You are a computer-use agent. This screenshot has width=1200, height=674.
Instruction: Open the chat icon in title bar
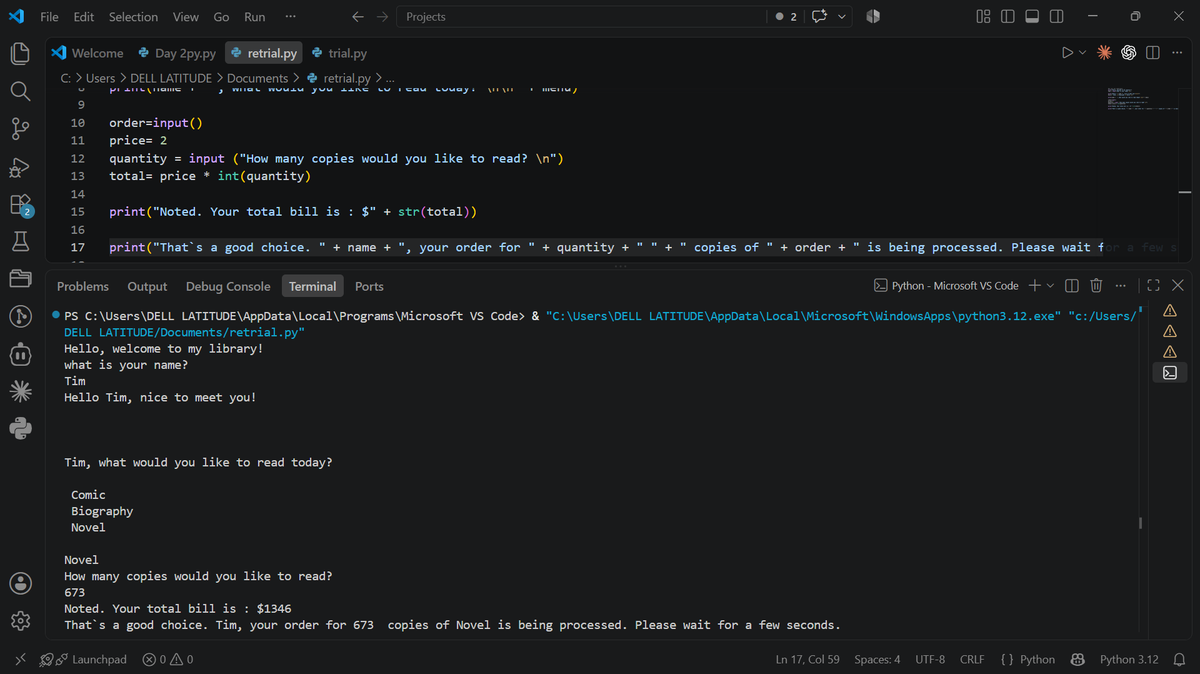click(821, 17)
